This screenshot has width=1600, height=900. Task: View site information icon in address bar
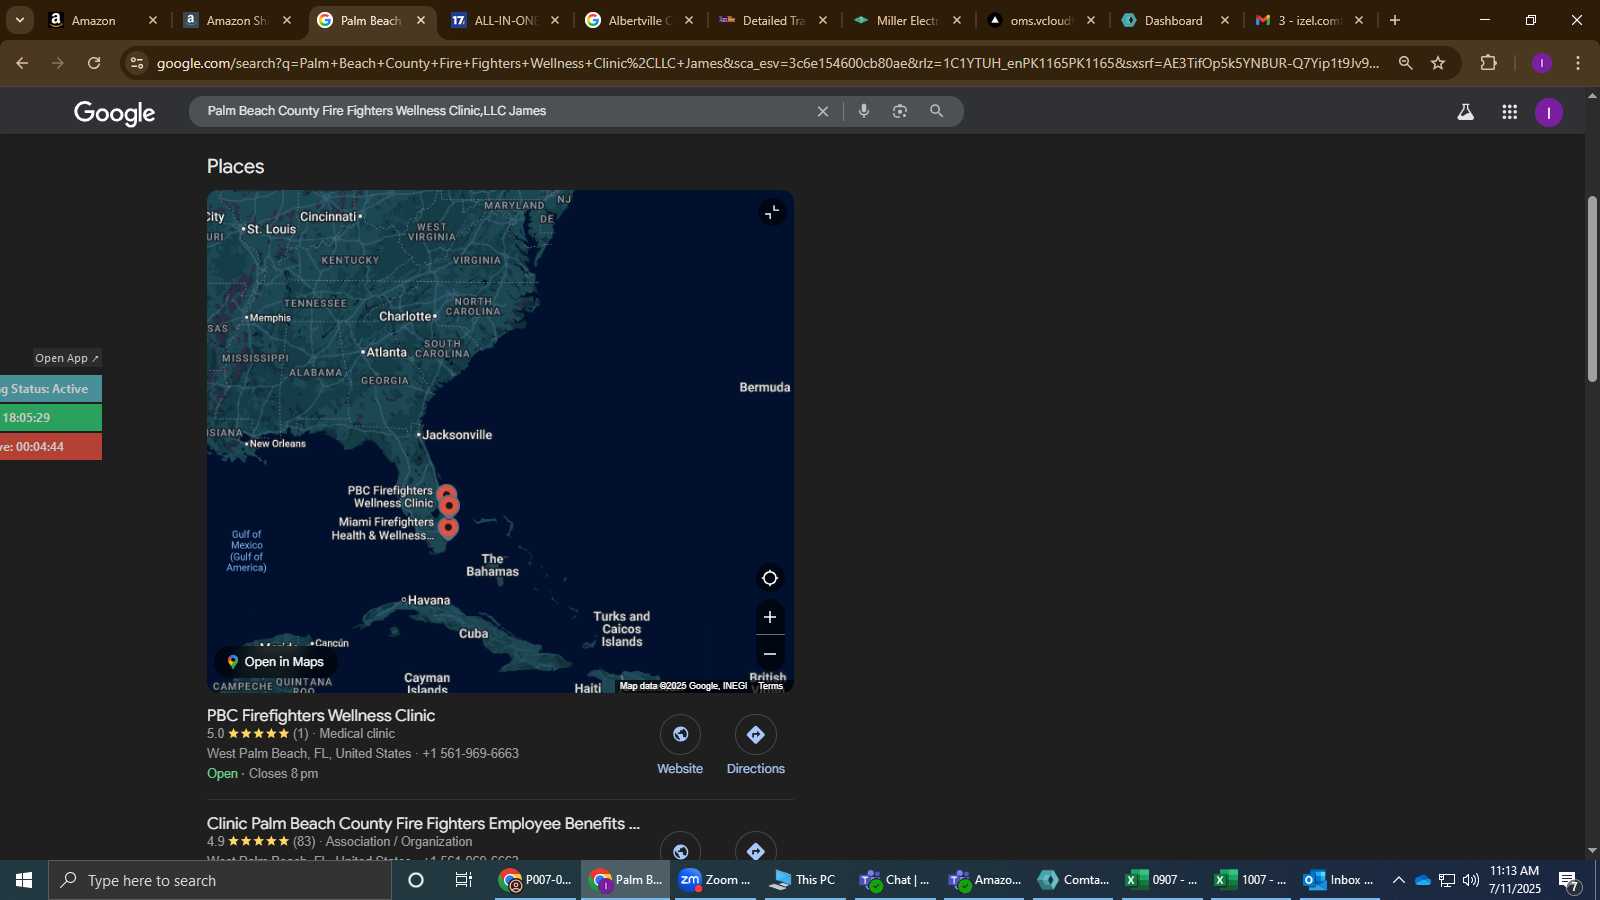pyautogui.click(x=137, y=63)
